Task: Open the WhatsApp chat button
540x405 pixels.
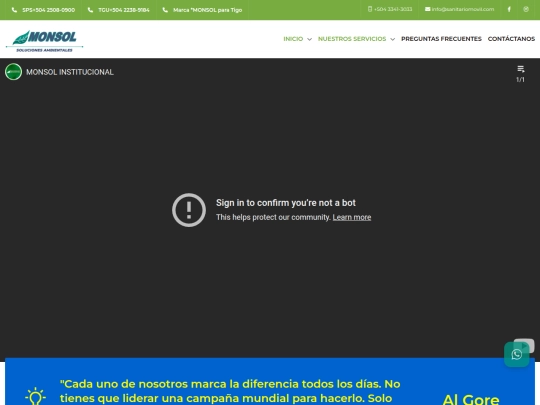Action: pyautogui.click(x=517, y=354)
